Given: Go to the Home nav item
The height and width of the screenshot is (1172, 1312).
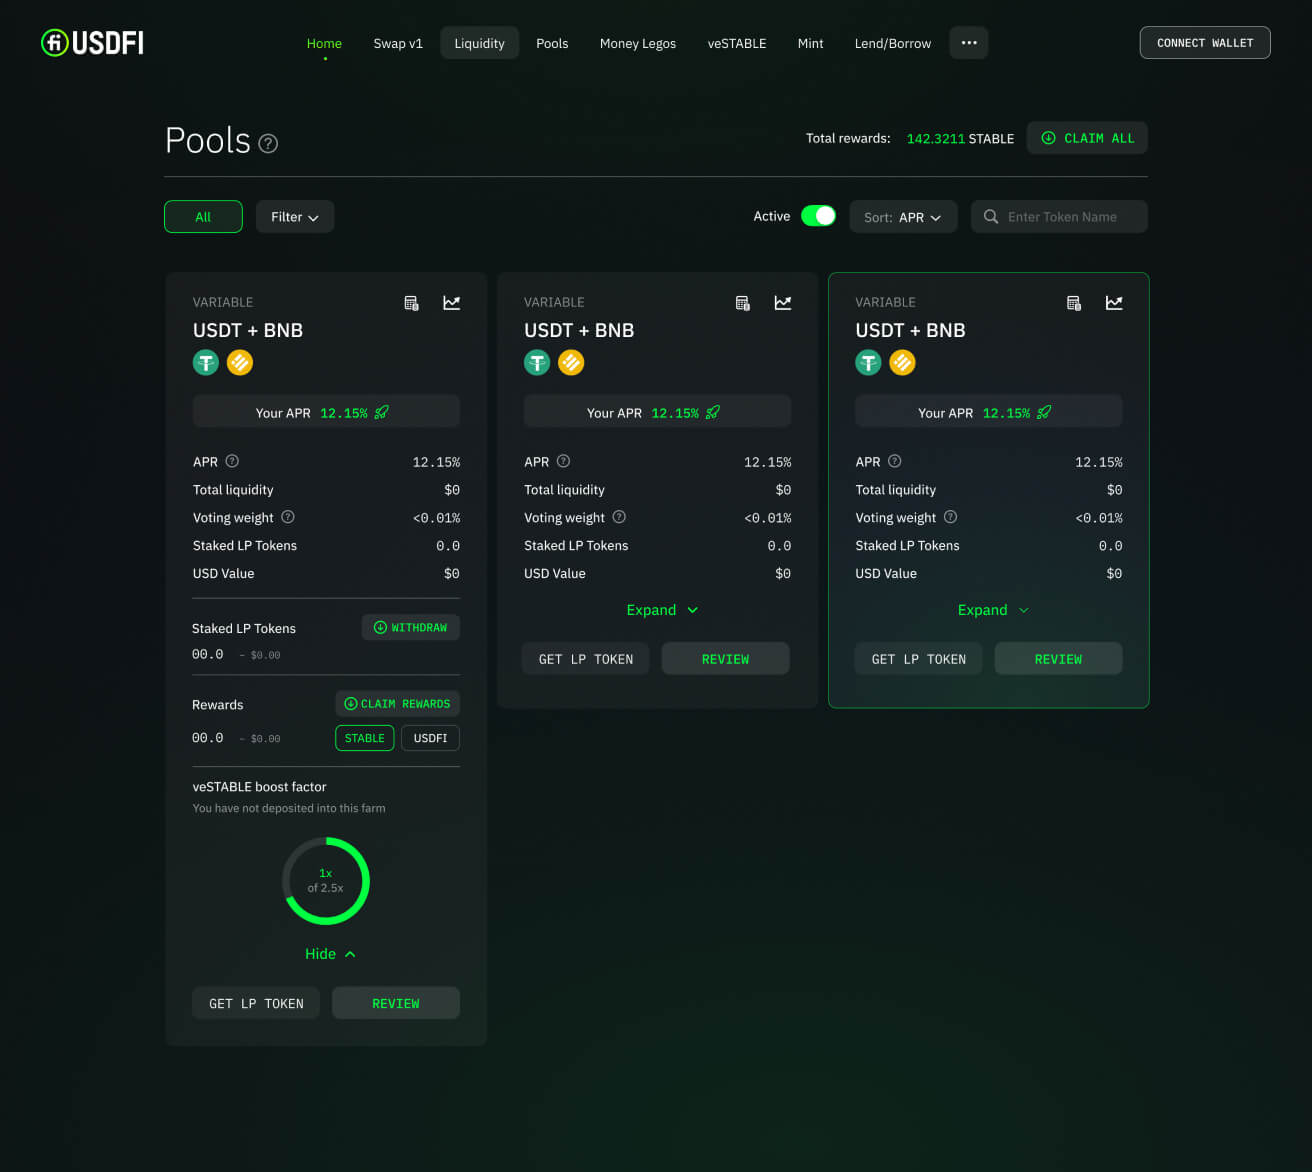Looking at the screenshot, I should 324,43.
